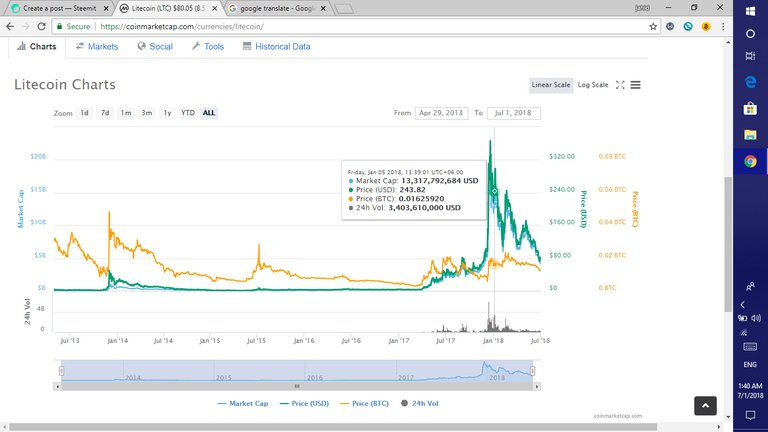Toggle Price (BTC) series in legend
The height and width of the screenshot is (432, 768).
(x=368, y=402)
